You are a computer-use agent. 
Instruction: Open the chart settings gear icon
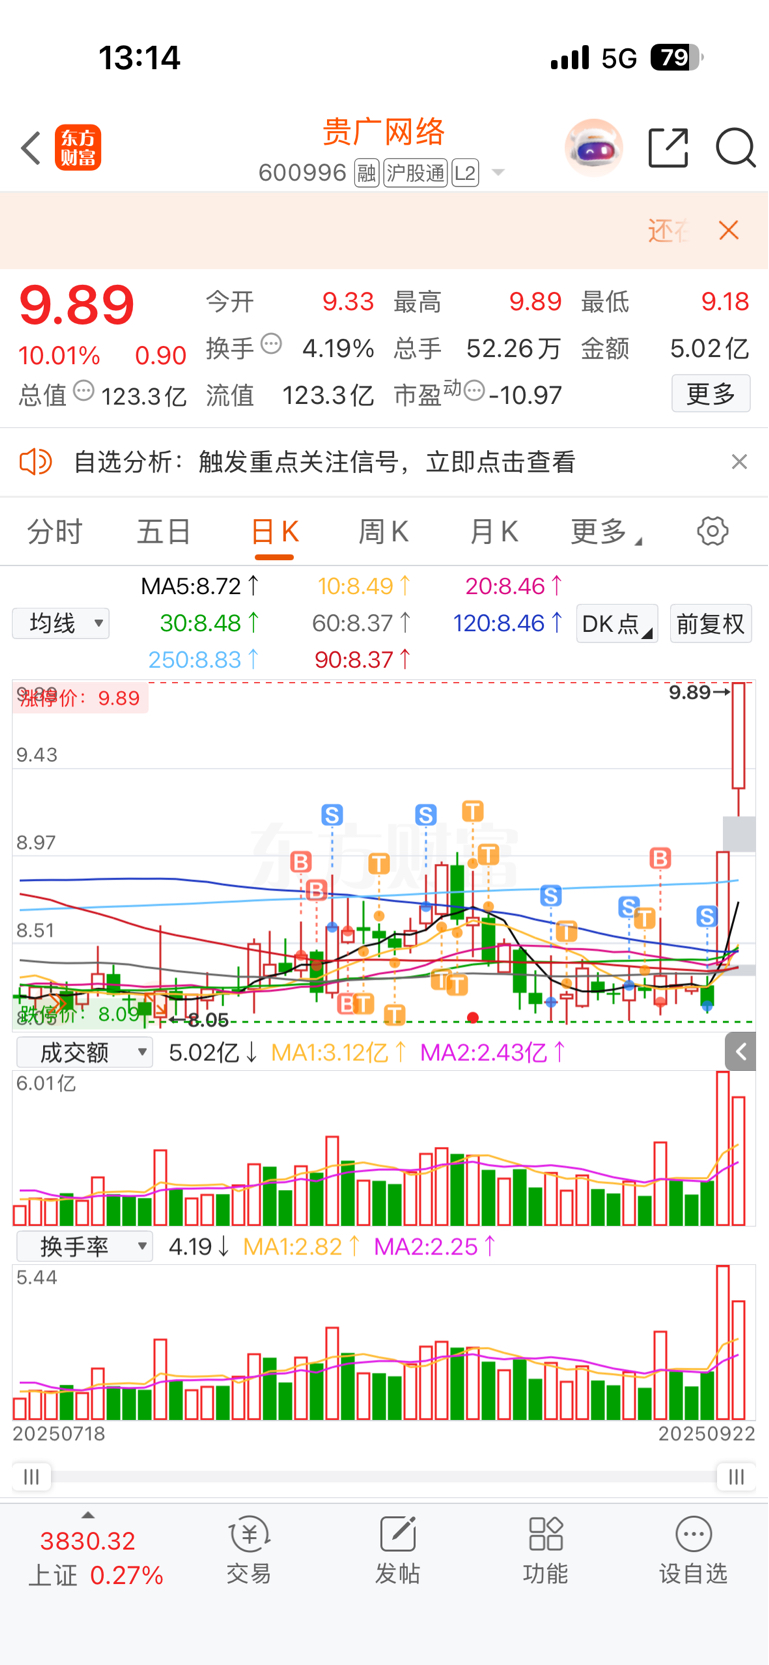pos(712,531)
